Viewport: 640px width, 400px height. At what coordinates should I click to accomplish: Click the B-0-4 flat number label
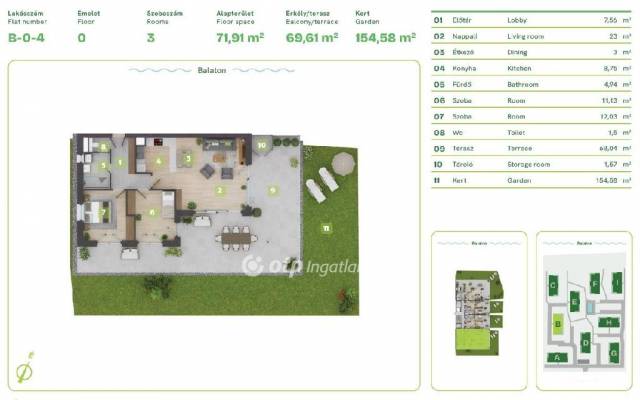27,37
